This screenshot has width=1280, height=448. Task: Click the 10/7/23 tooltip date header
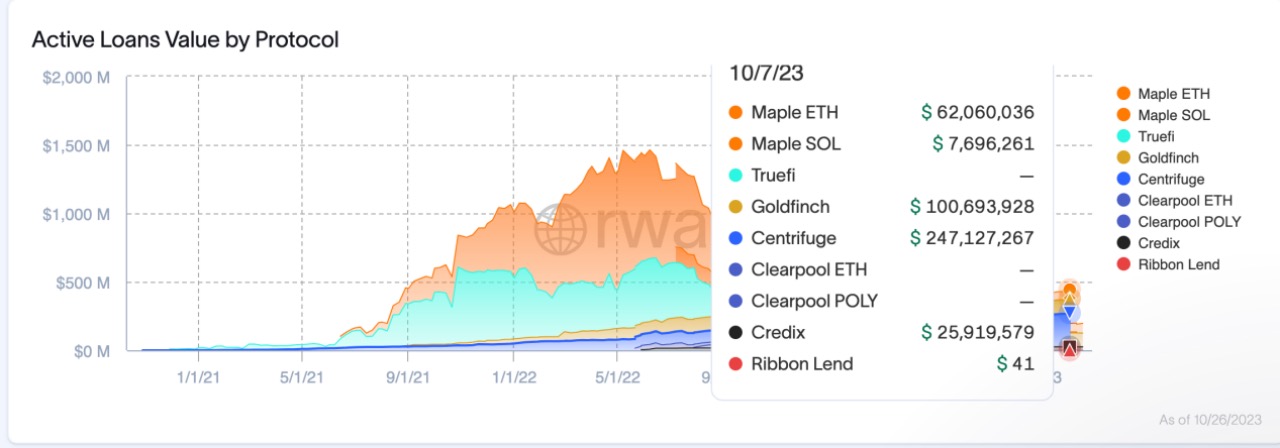(x=767, y=73)
